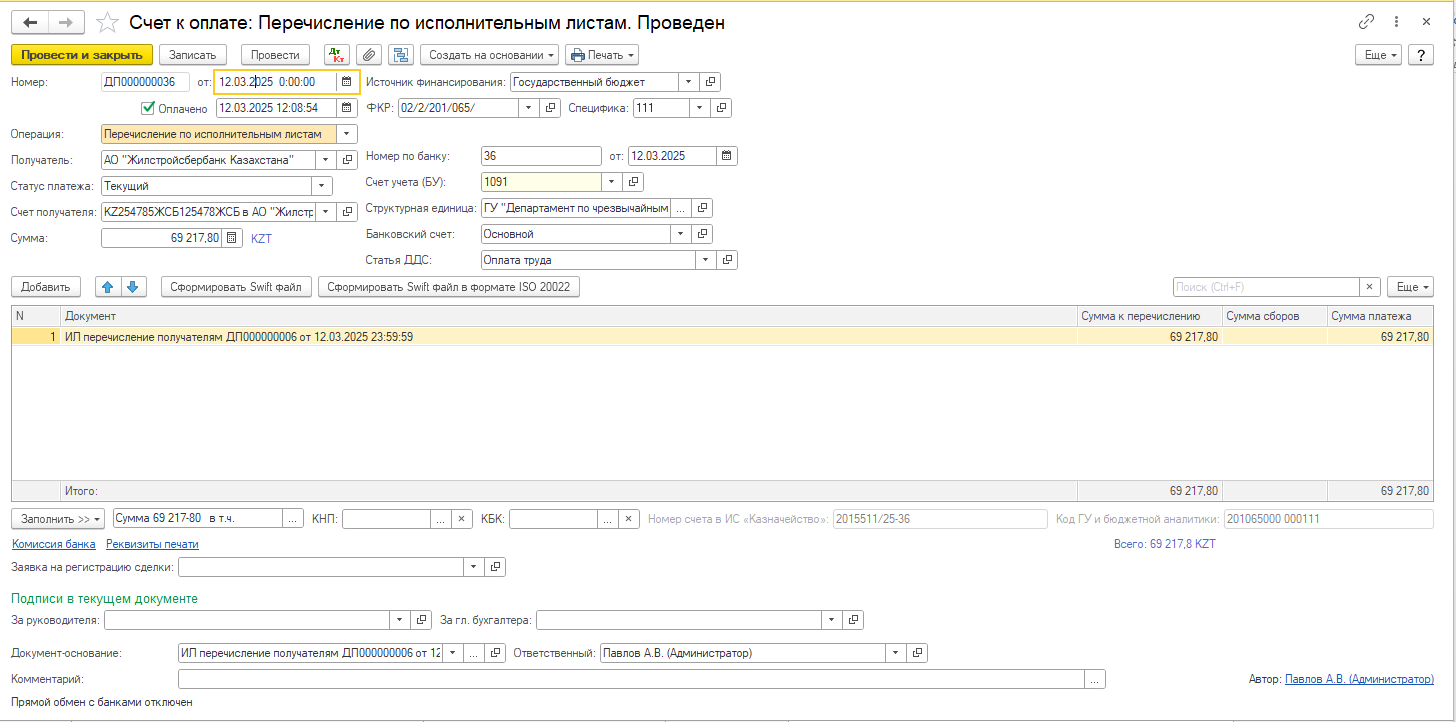Open the Статус платежа dropdown
Image resolution: width=1456 pixels, height=722 pixels.
point(321,186)
